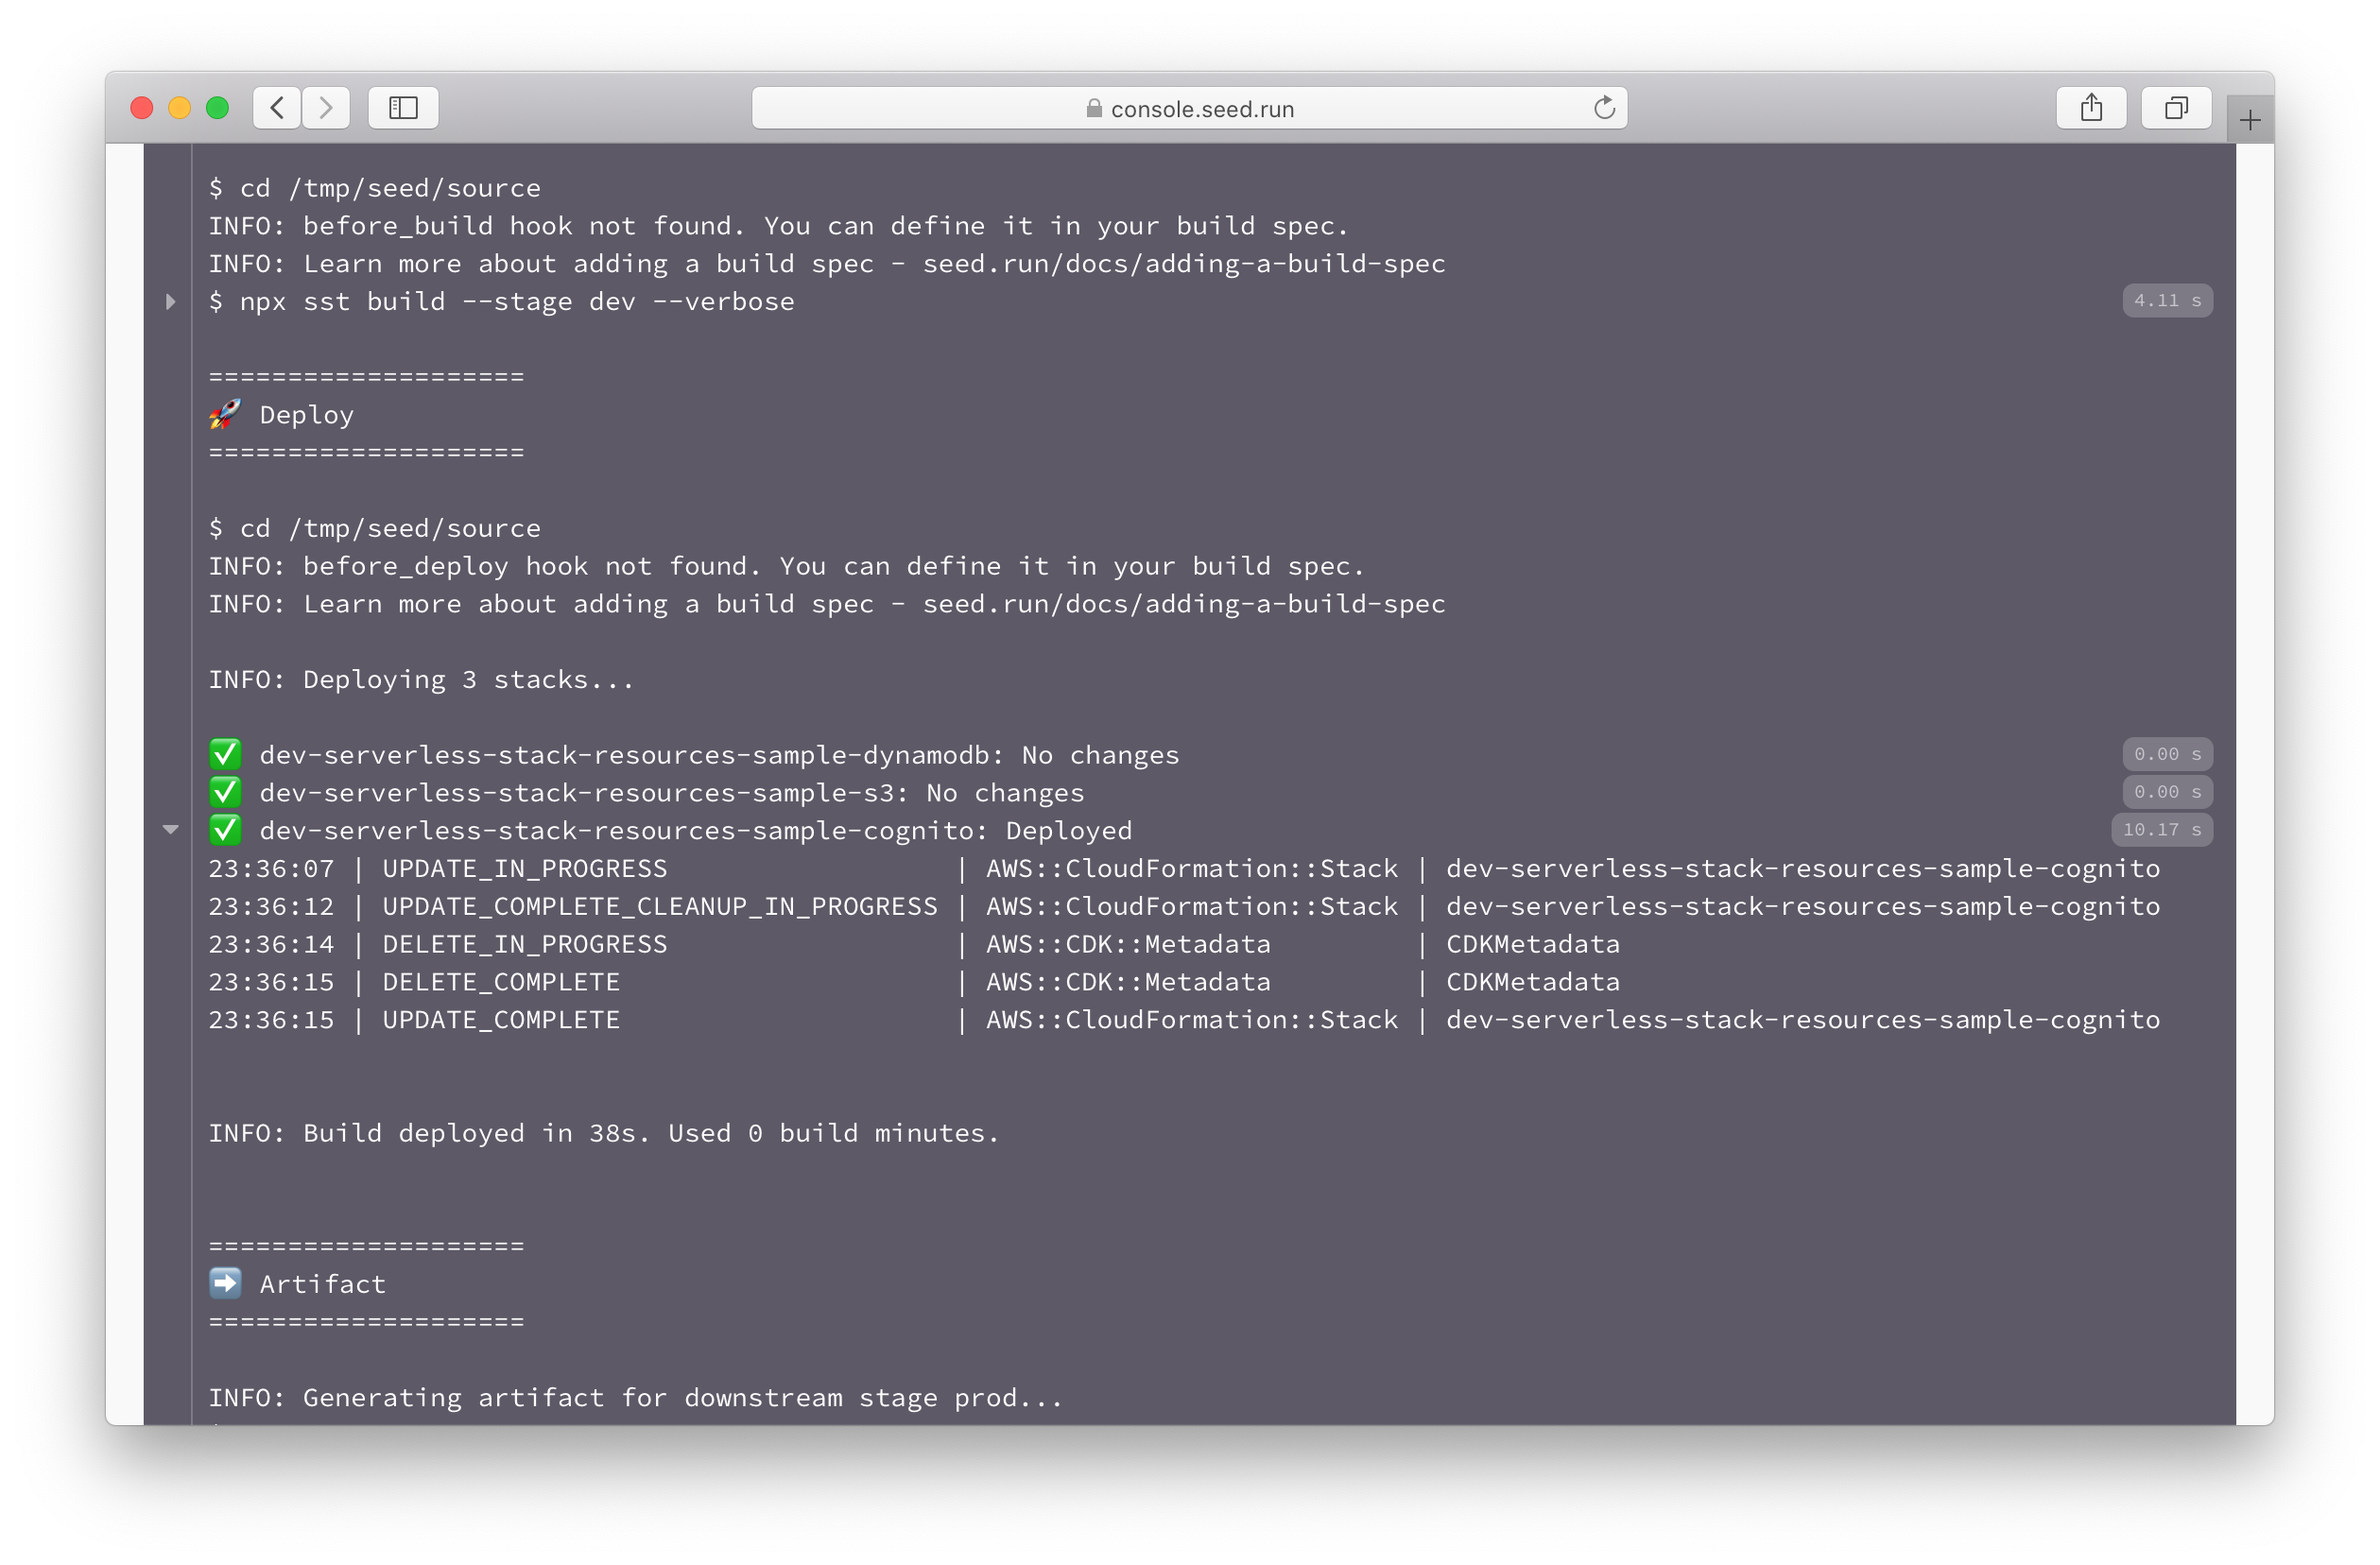Select the dynamodb No changes log line
2380x1565 pixels.
coord(718,755)
